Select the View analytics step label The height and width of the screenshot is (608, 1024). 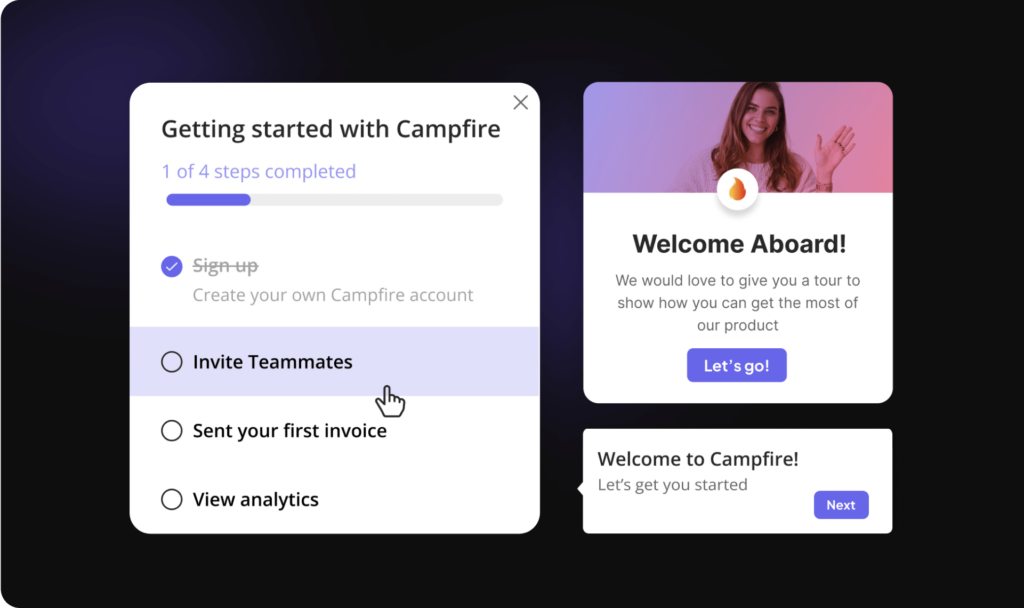pos(255,500)
